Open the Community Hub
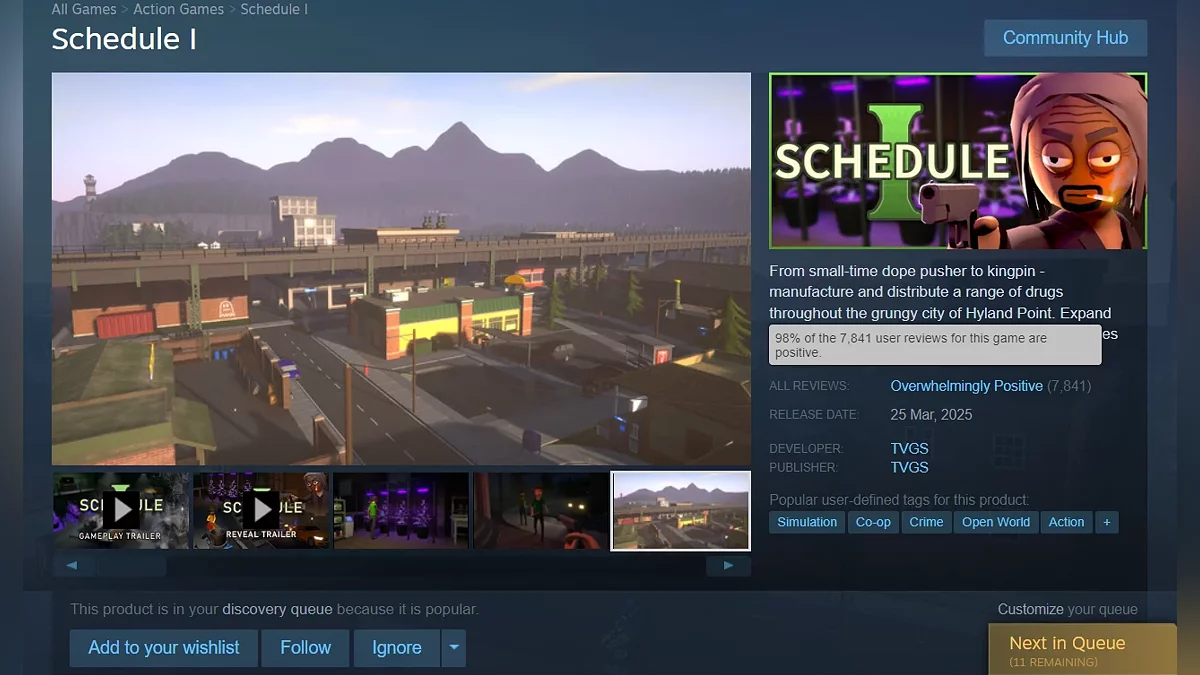This screenshot has width=1200, height=675. pyautogui.click(x=1065, y=38)
